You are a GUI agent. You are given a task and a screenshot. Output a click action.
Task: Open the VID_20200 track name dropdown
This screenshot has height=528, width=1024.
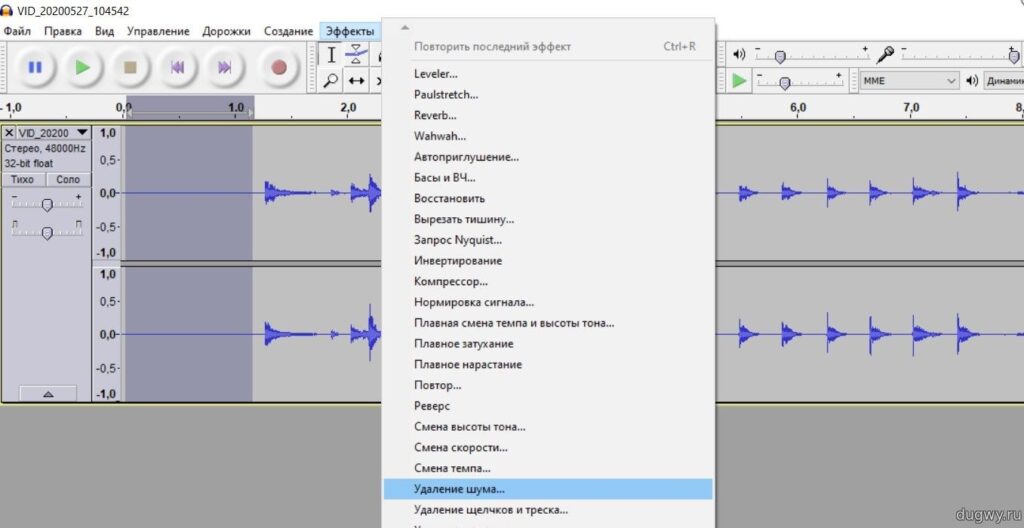[x=53, y=133]
